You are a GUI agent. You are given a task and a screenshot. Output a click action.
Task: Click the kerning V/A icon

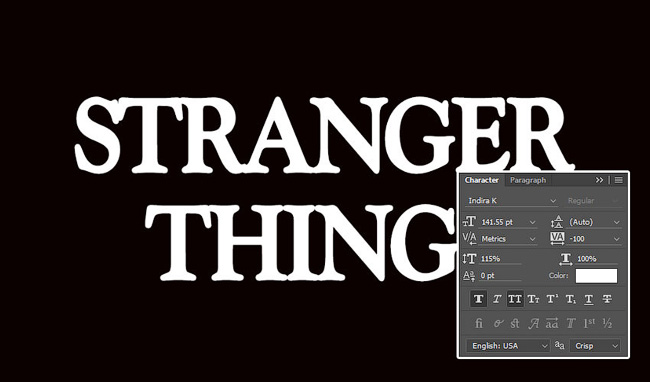[x=469, y=239]
